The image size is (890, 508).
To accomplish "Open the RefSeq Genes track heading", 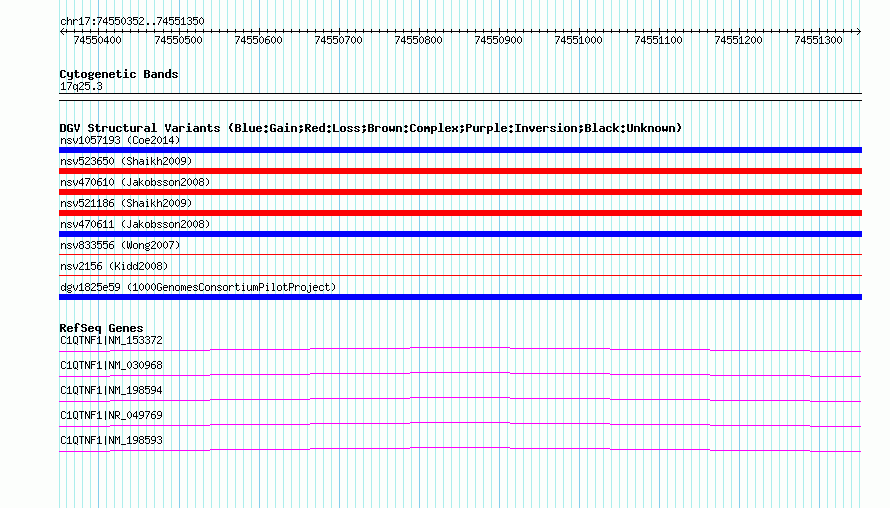I will tap(101, 328).
